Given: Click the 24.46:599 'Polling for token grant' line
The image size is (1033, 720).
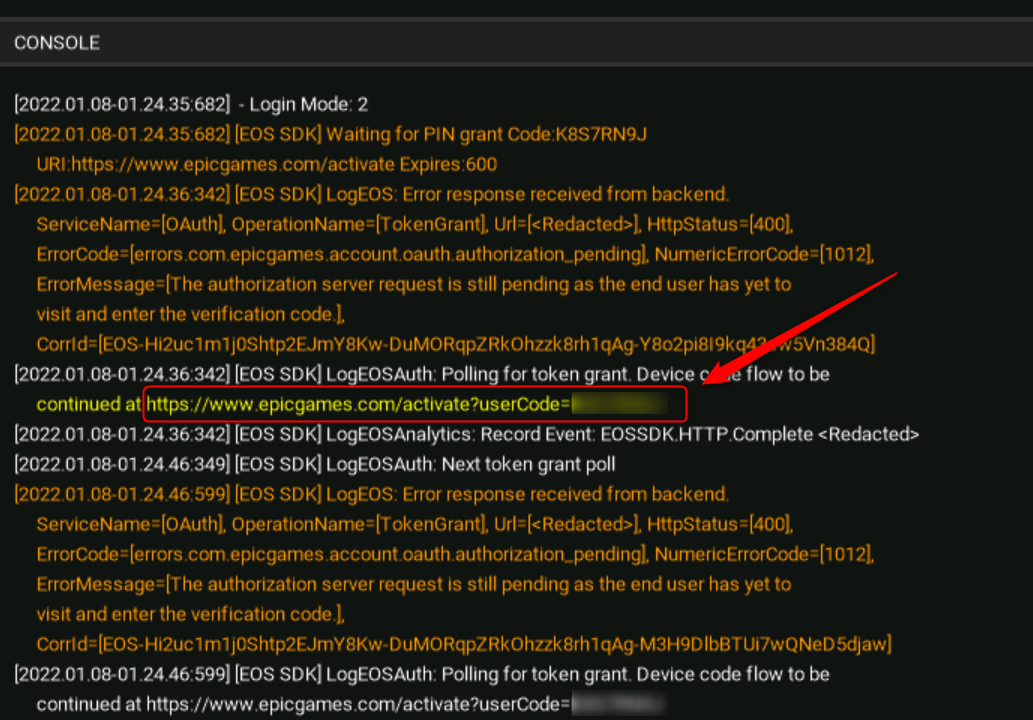Looking at the screenshot, I should tap(422, 674).
